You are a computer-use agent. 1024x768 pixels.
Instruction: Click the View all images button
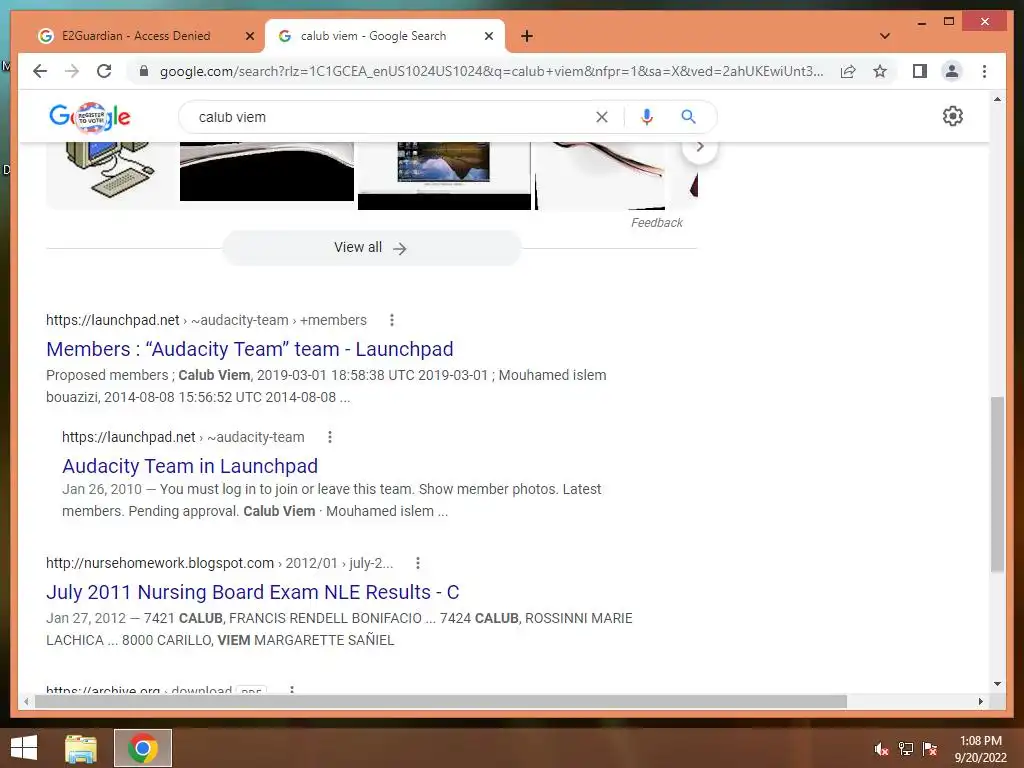coord(371,248)
